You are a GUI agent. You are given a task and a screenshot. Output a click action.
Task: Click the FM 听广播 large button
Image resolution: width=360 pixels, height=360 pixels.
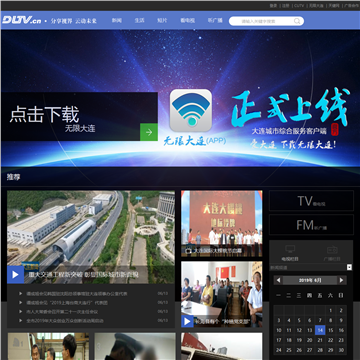(311, 225)
